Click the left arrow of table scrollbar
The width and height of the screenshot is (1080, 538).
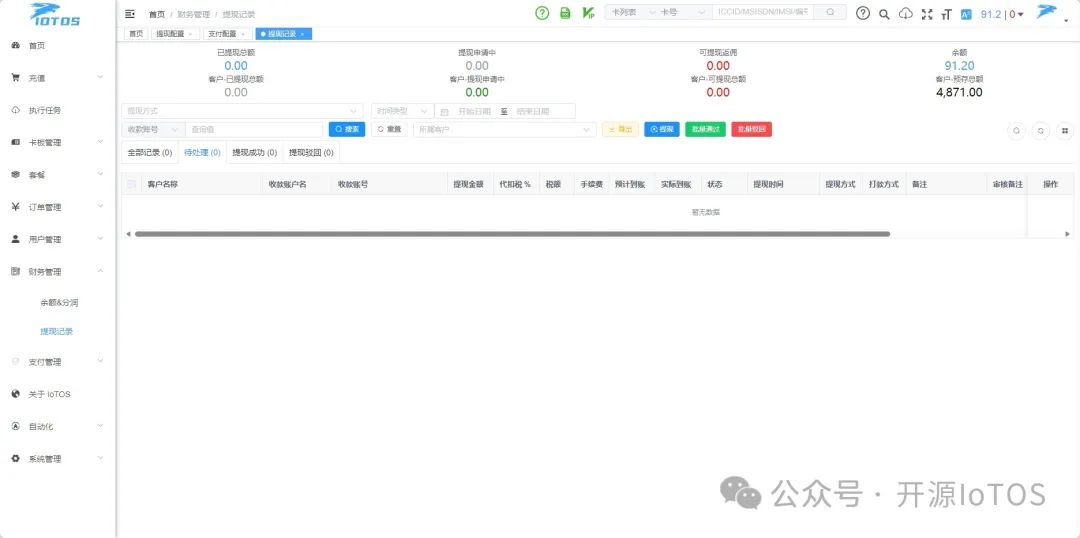coord(127,234)
